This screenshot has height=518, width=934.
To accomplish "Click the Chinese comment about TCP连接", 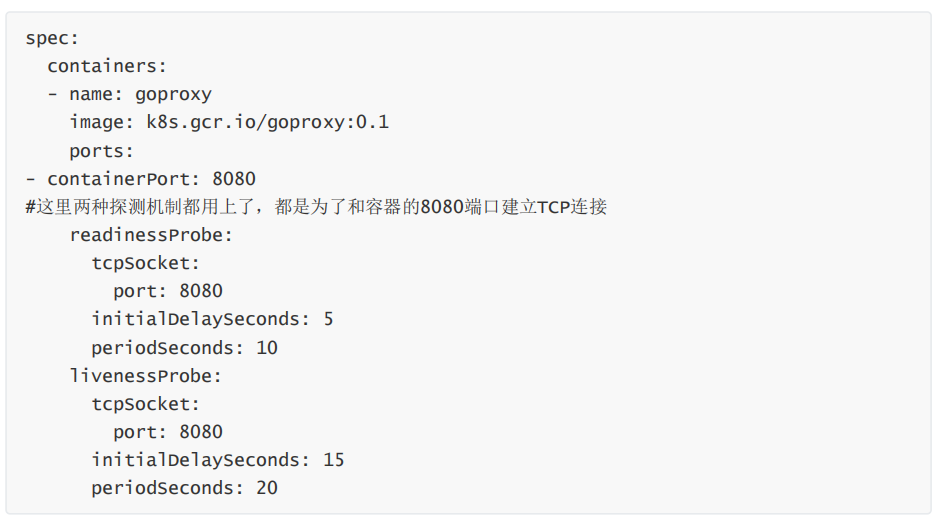I will click(316, 207).
